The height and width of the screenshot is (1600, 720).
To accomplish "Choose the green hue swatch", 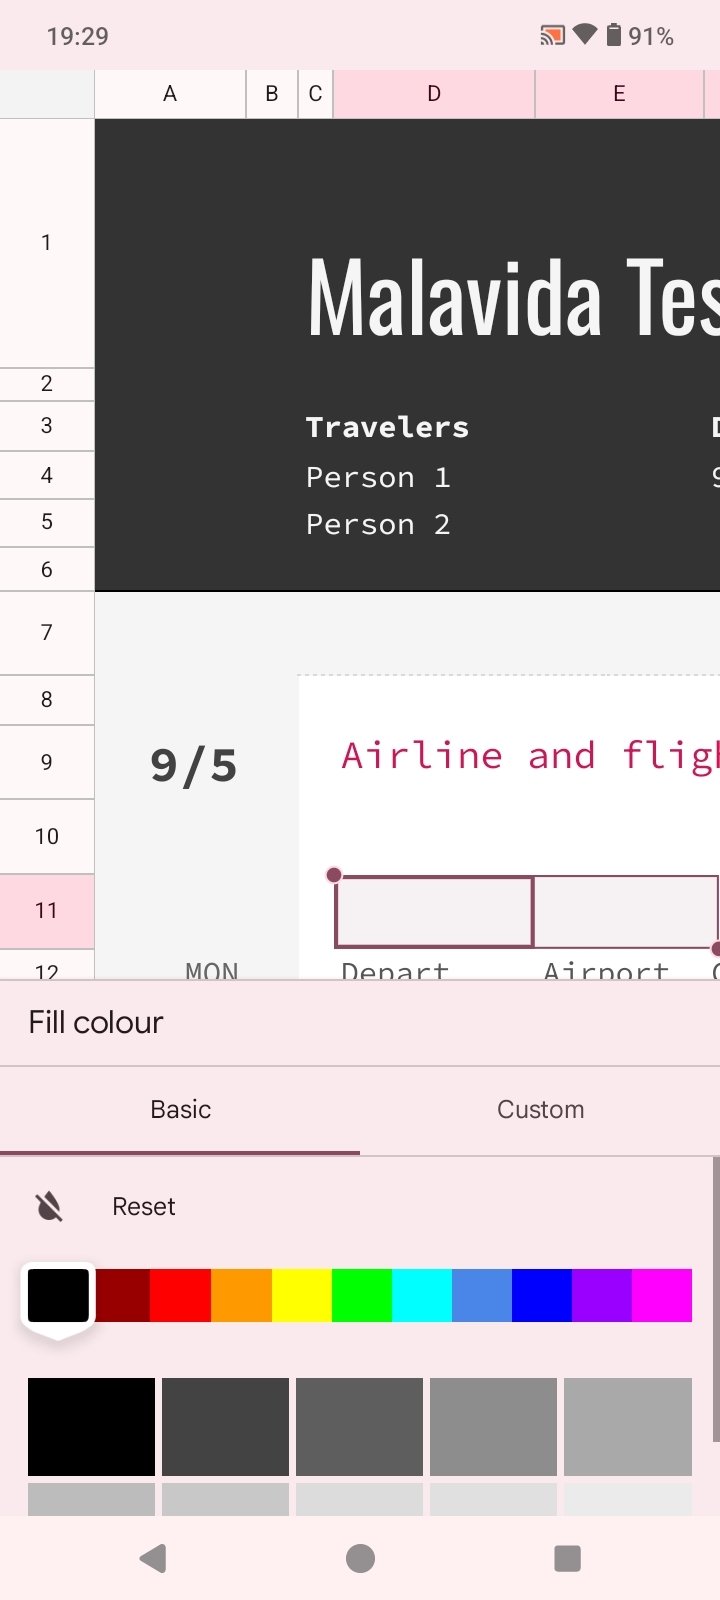I will click(361, 1296).
